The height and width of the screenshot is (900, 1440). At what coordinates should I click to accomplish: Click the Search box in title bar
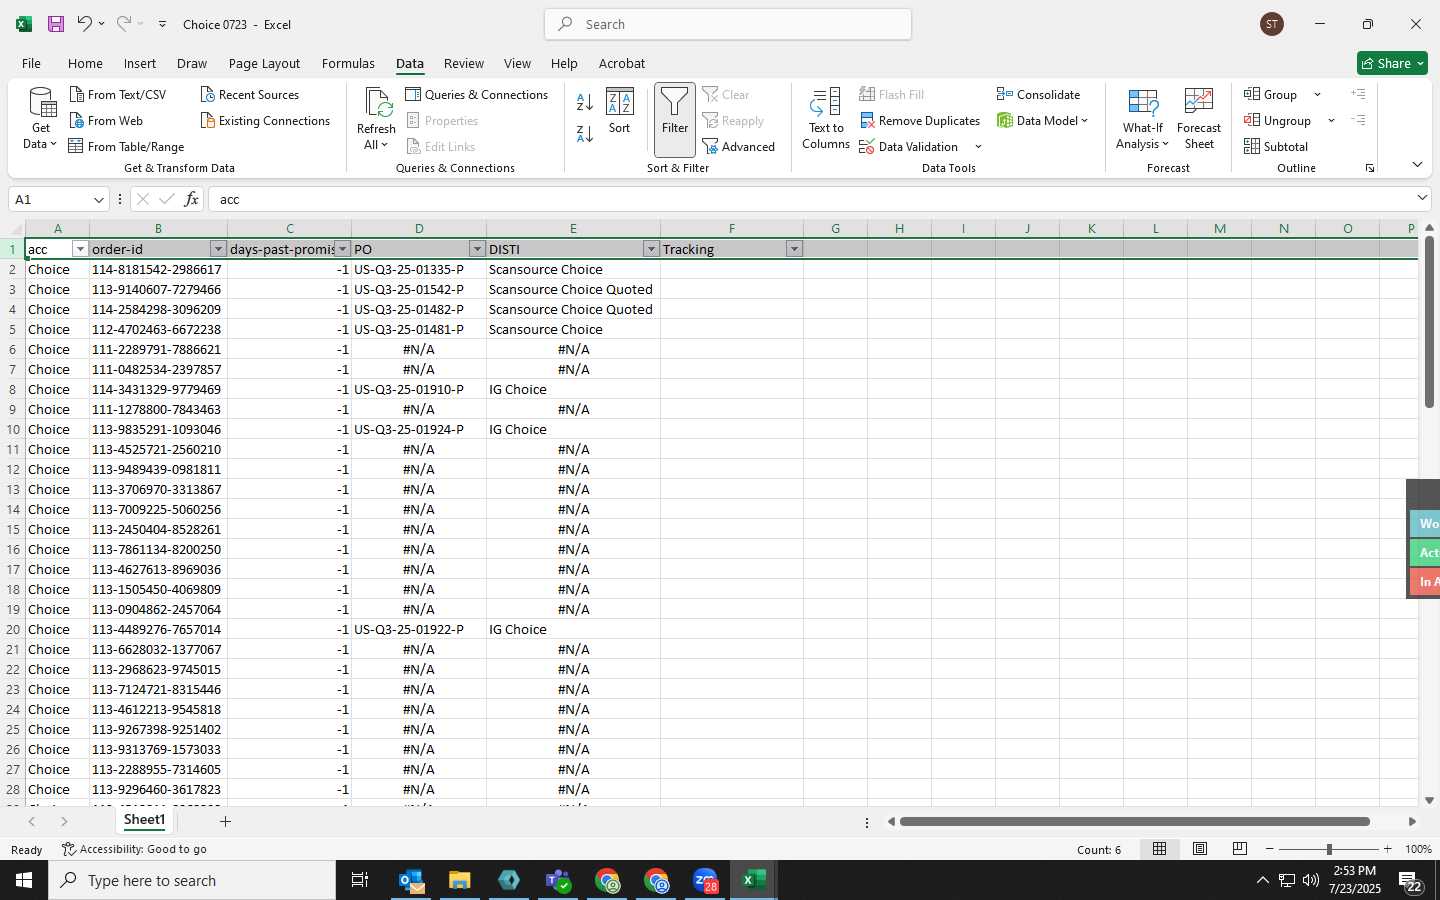pyautogui.click(x=728, y=24)
